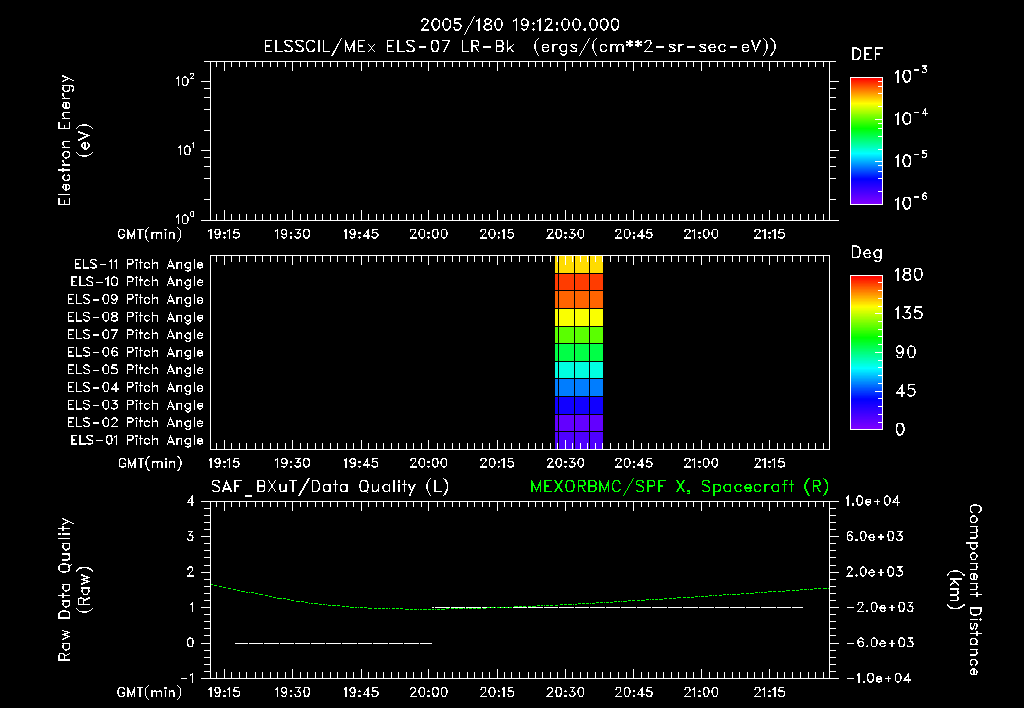Click the 2 tick on Raw Data Quality axis
Image resolution: width=1024 pixels, height=708 pixels.
190,571
